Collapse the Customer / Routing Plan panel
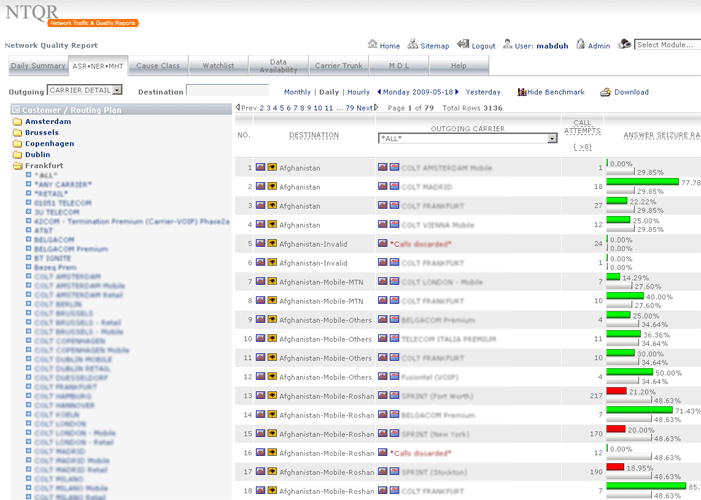 15,109
